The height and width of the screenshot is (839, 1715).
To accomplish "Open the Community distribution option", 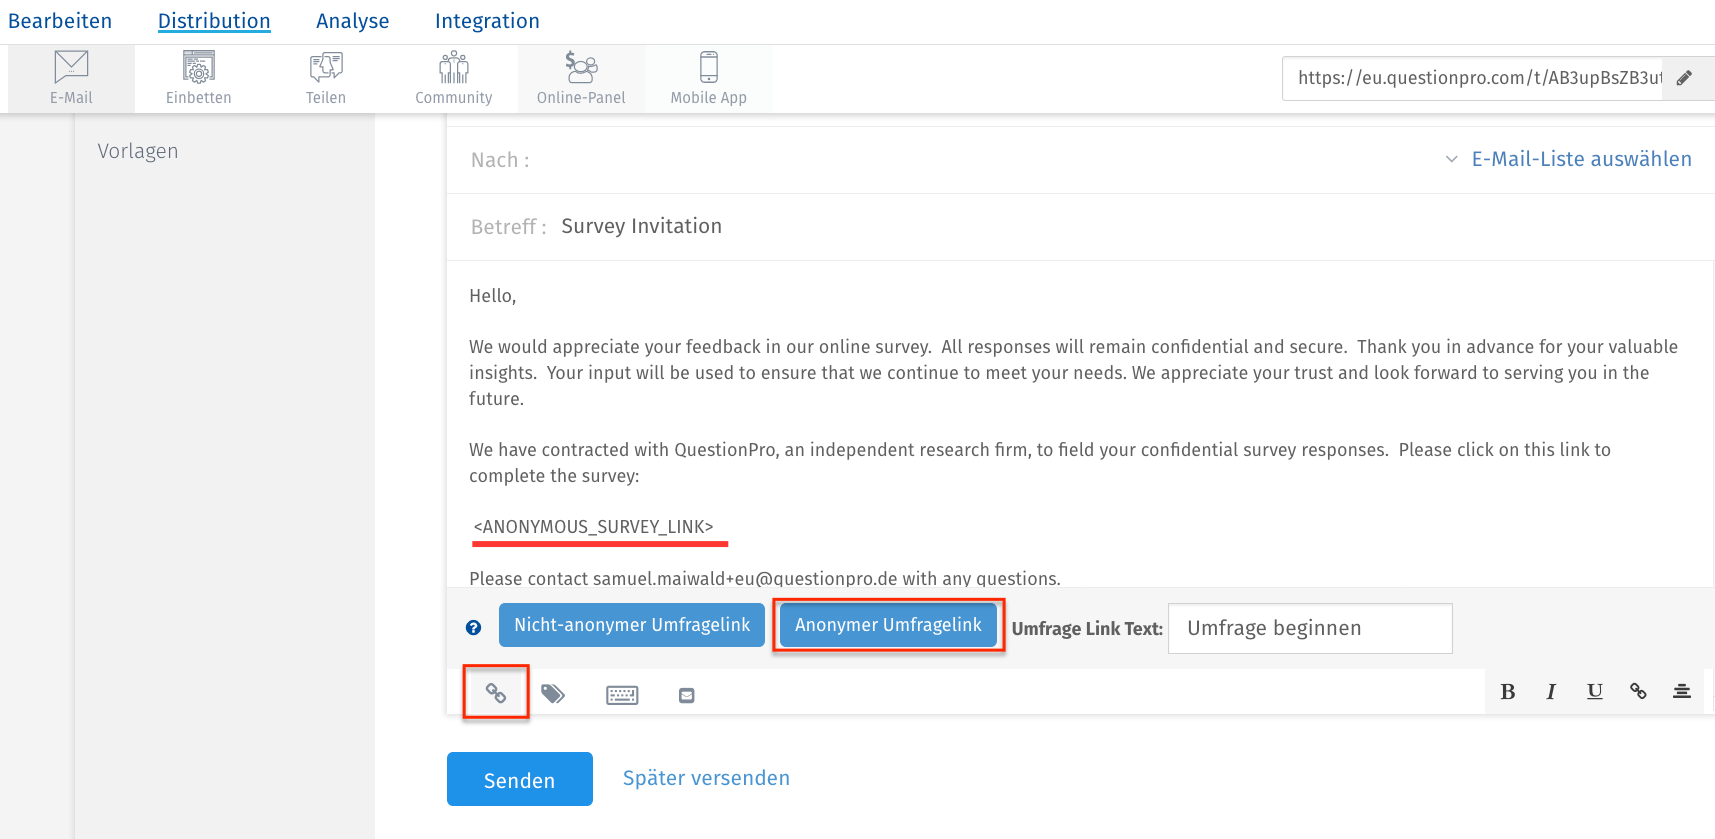I will click(x=454, y=78).
